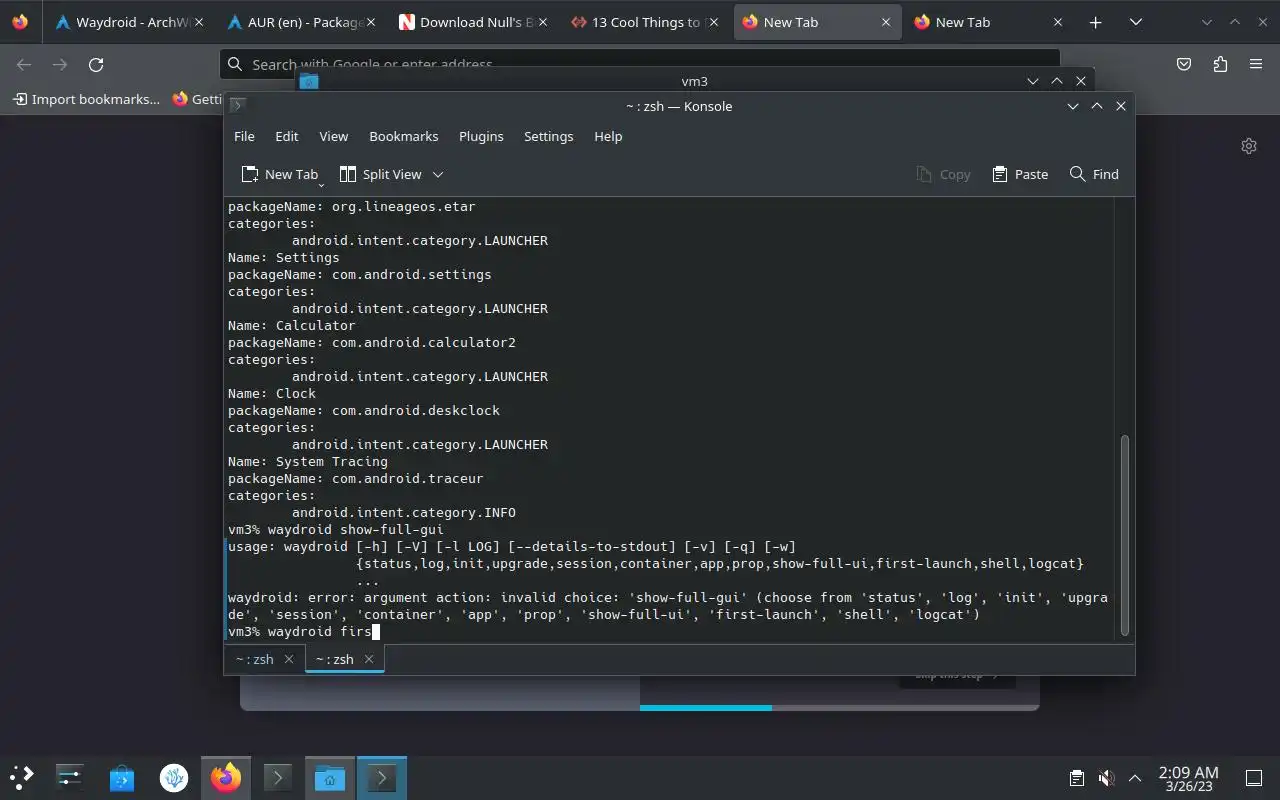Screen dimensions: 1280x800
Task: Click text org.lineageos.etar in terminal
Action: [x=404, y=206]
